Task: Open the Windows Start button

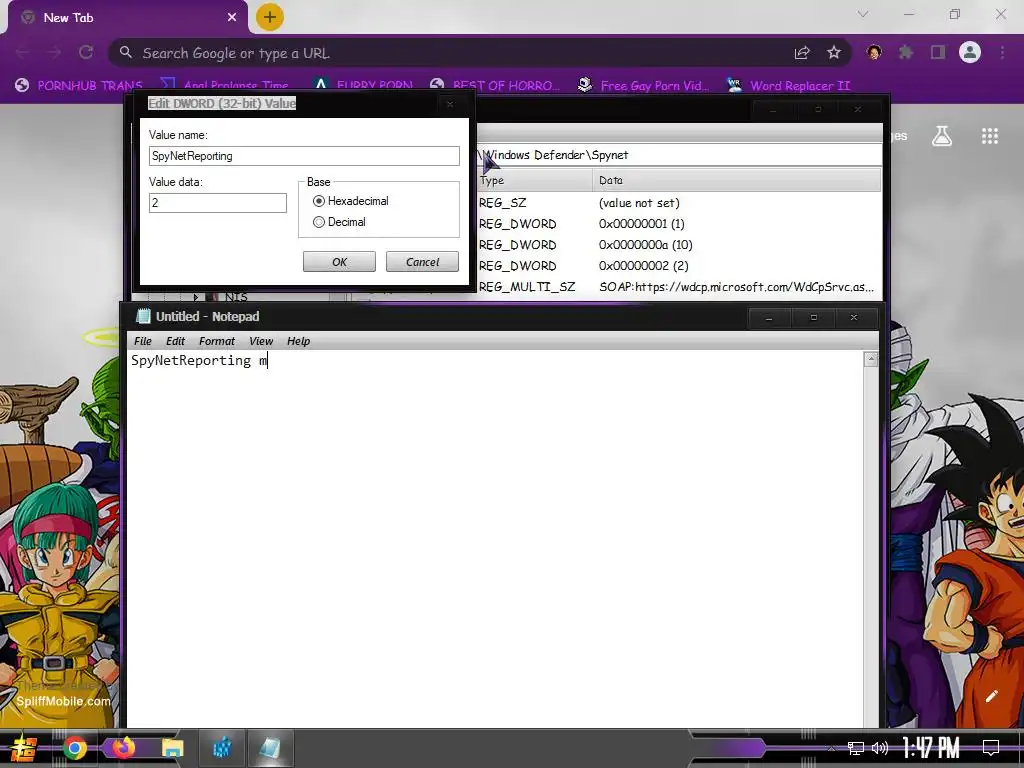Action: click(24, 748)
